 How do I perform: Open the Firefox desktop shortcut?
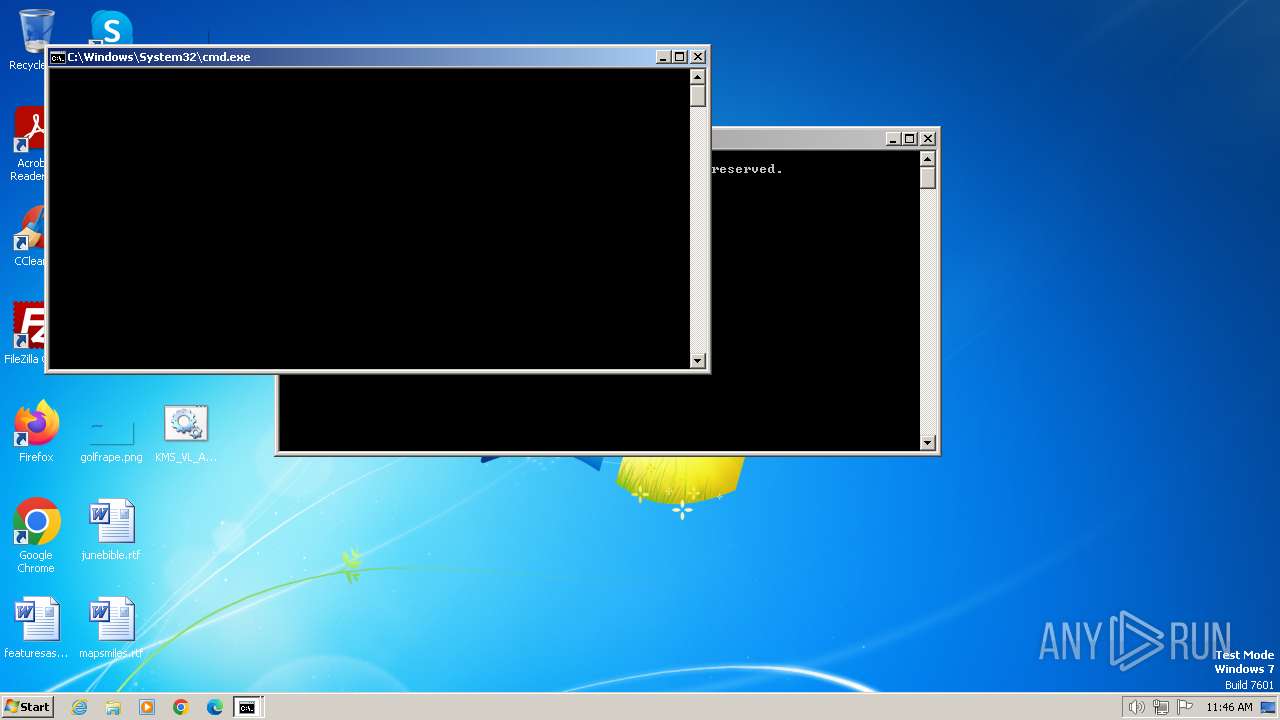click(x=36, y=432)
